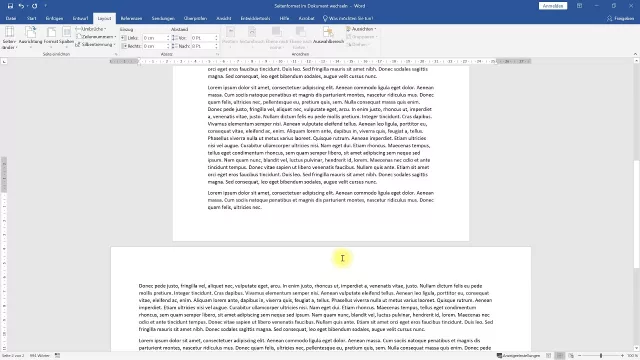Switch to the Sendungen tab
Viewport: 640px width, 360px height.
tap(163, 18)
